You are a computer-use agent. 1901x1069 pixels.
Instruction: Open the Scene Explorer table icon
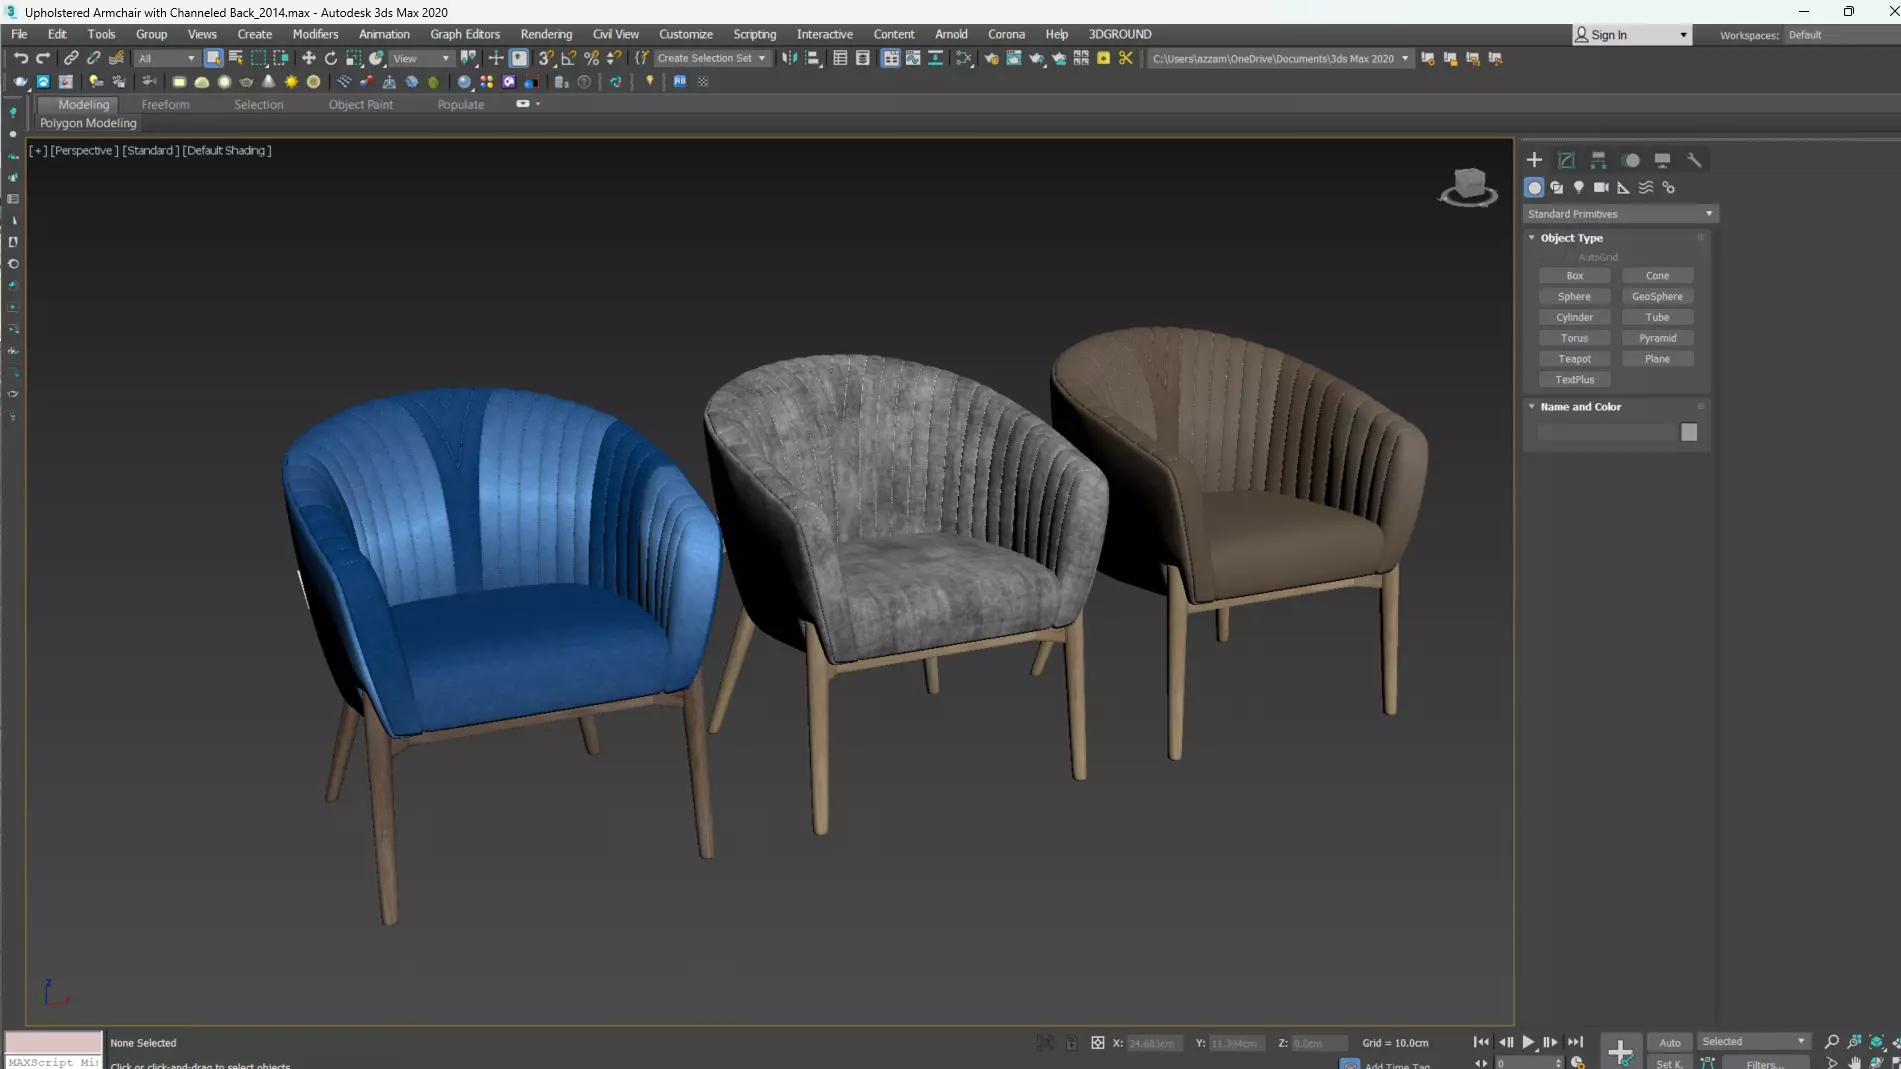840,58
